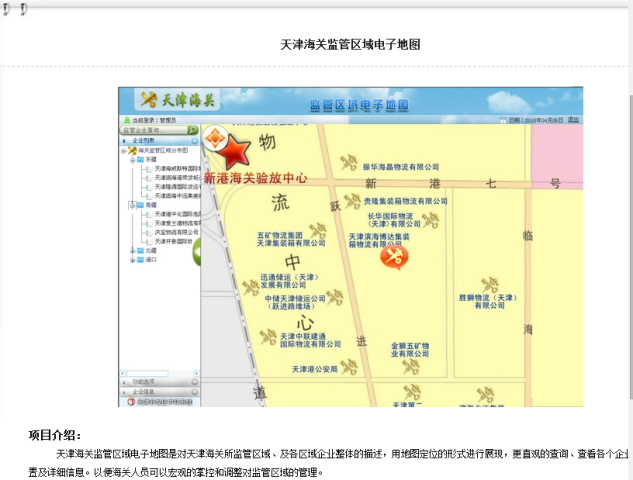Expand the 北疆 folder node
The height and width of the screenshot is (480, 633).
click(x=132, y=251)
